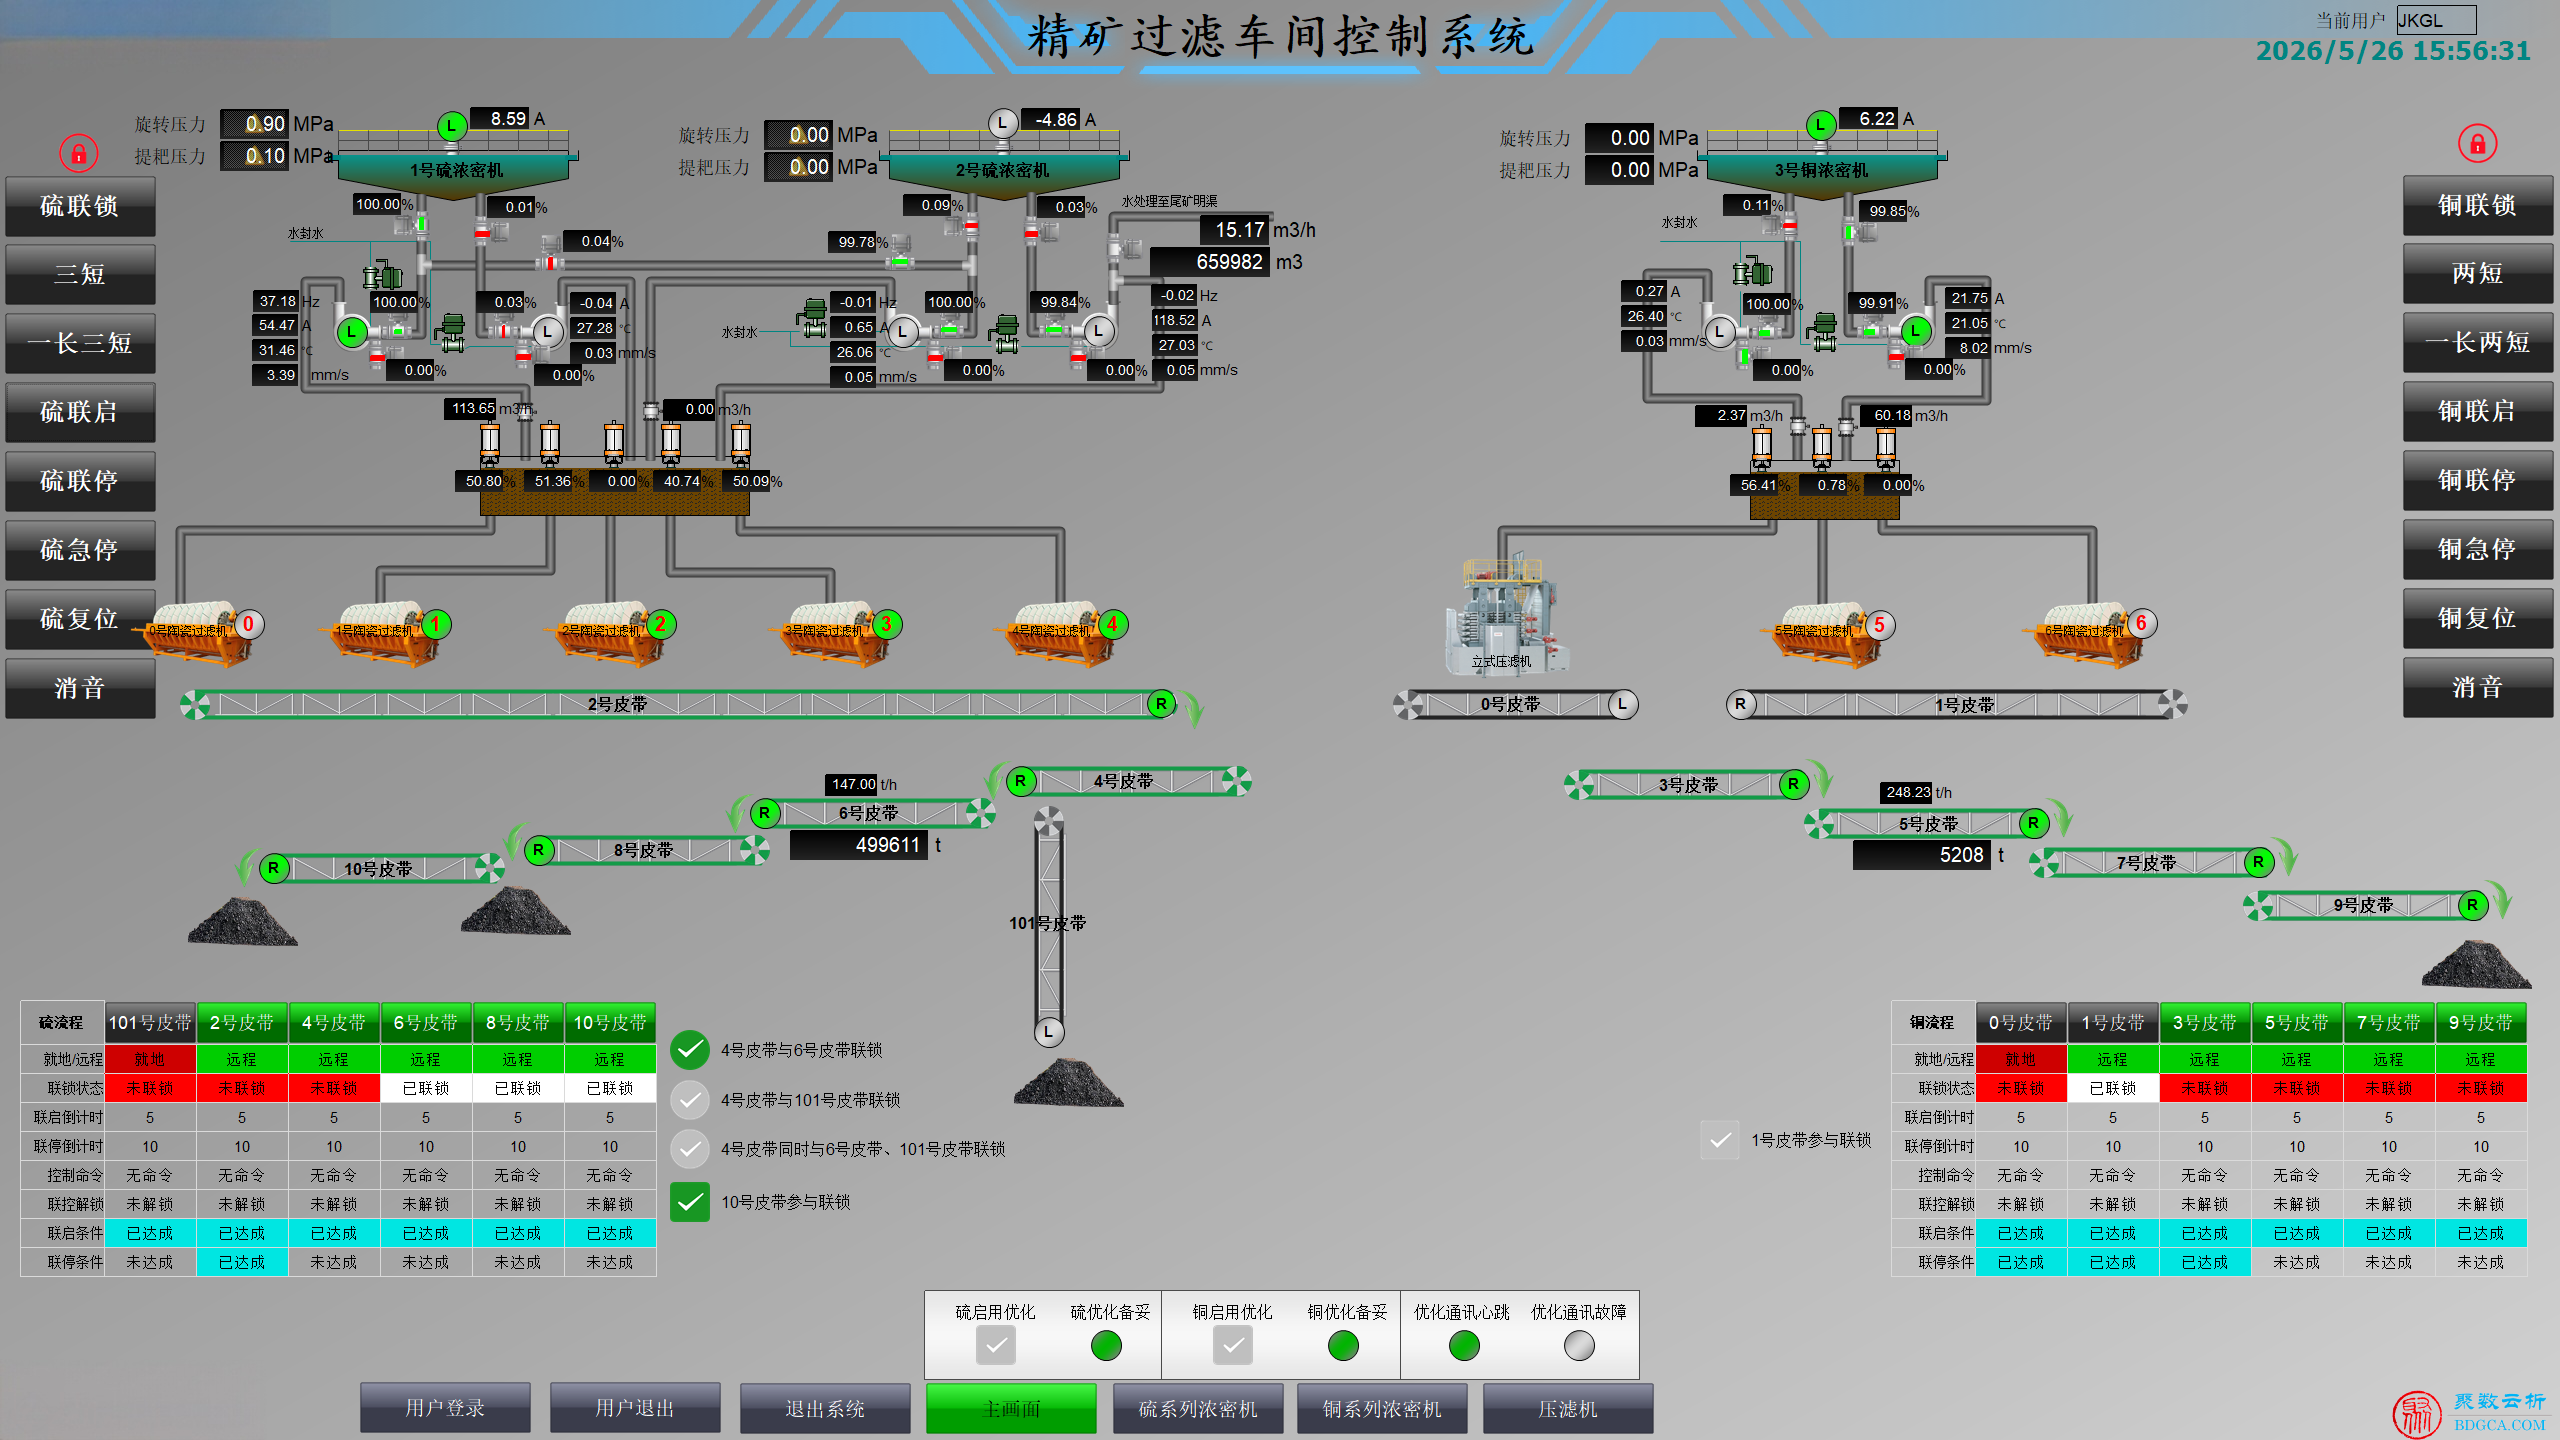Click the 0号皮带 header cell in 铜流程 table

(x=2020, y=1023)
